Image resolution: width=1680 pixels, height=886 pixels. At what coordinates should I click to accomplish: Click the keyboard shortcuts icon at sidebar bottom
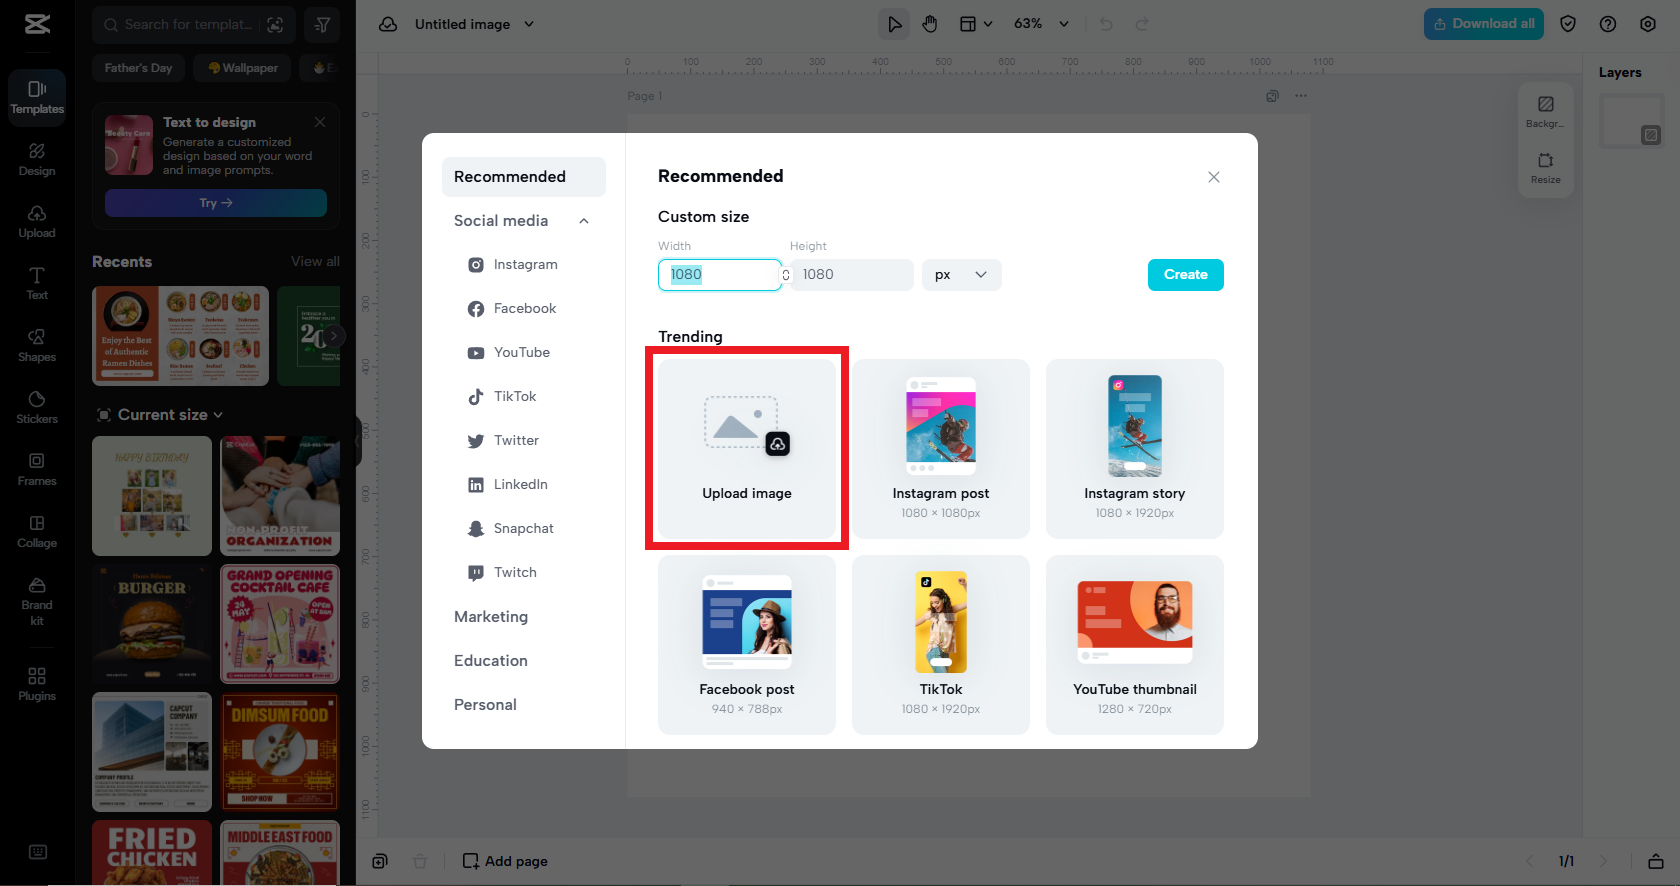(38, 852)
